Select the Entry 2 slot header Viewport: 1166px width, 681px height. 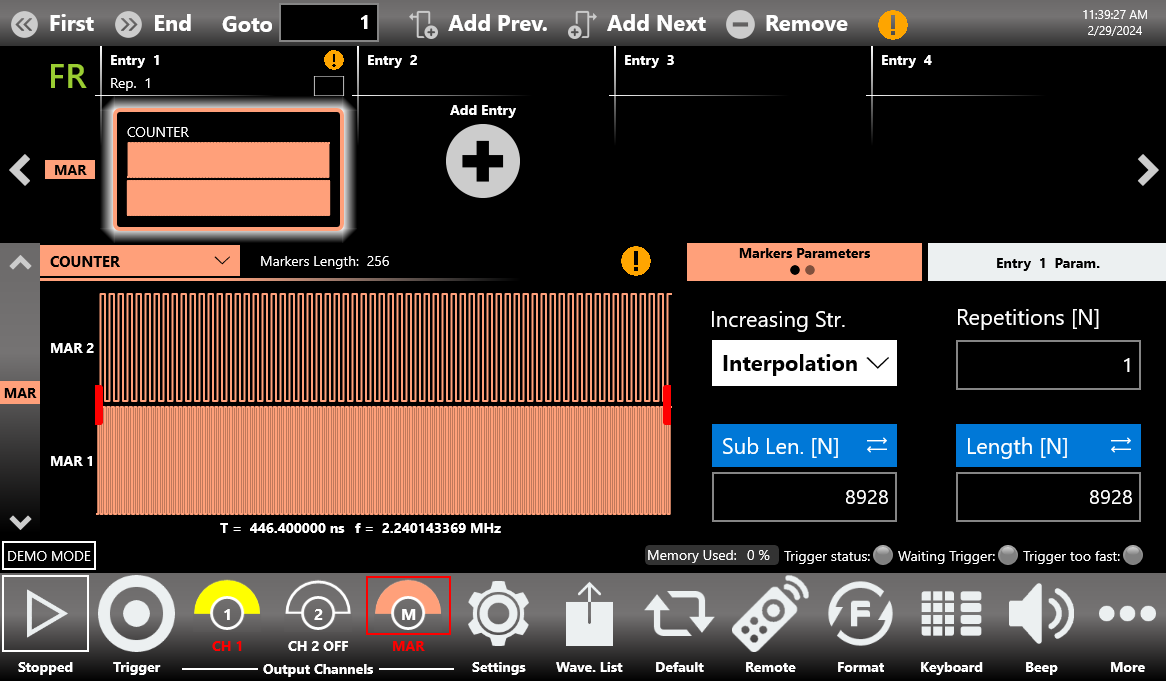392,60
